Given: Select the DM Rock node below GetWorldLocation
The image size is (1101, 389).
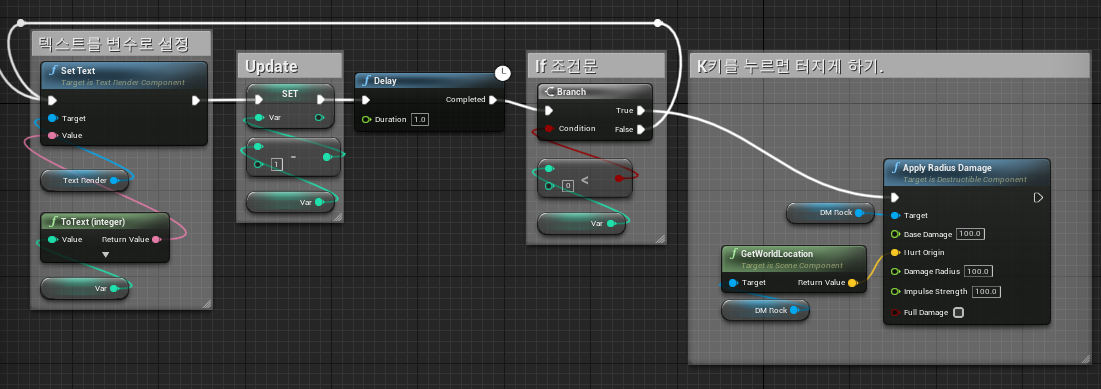Looking at the screenshot, I should (x=765, y=310).
